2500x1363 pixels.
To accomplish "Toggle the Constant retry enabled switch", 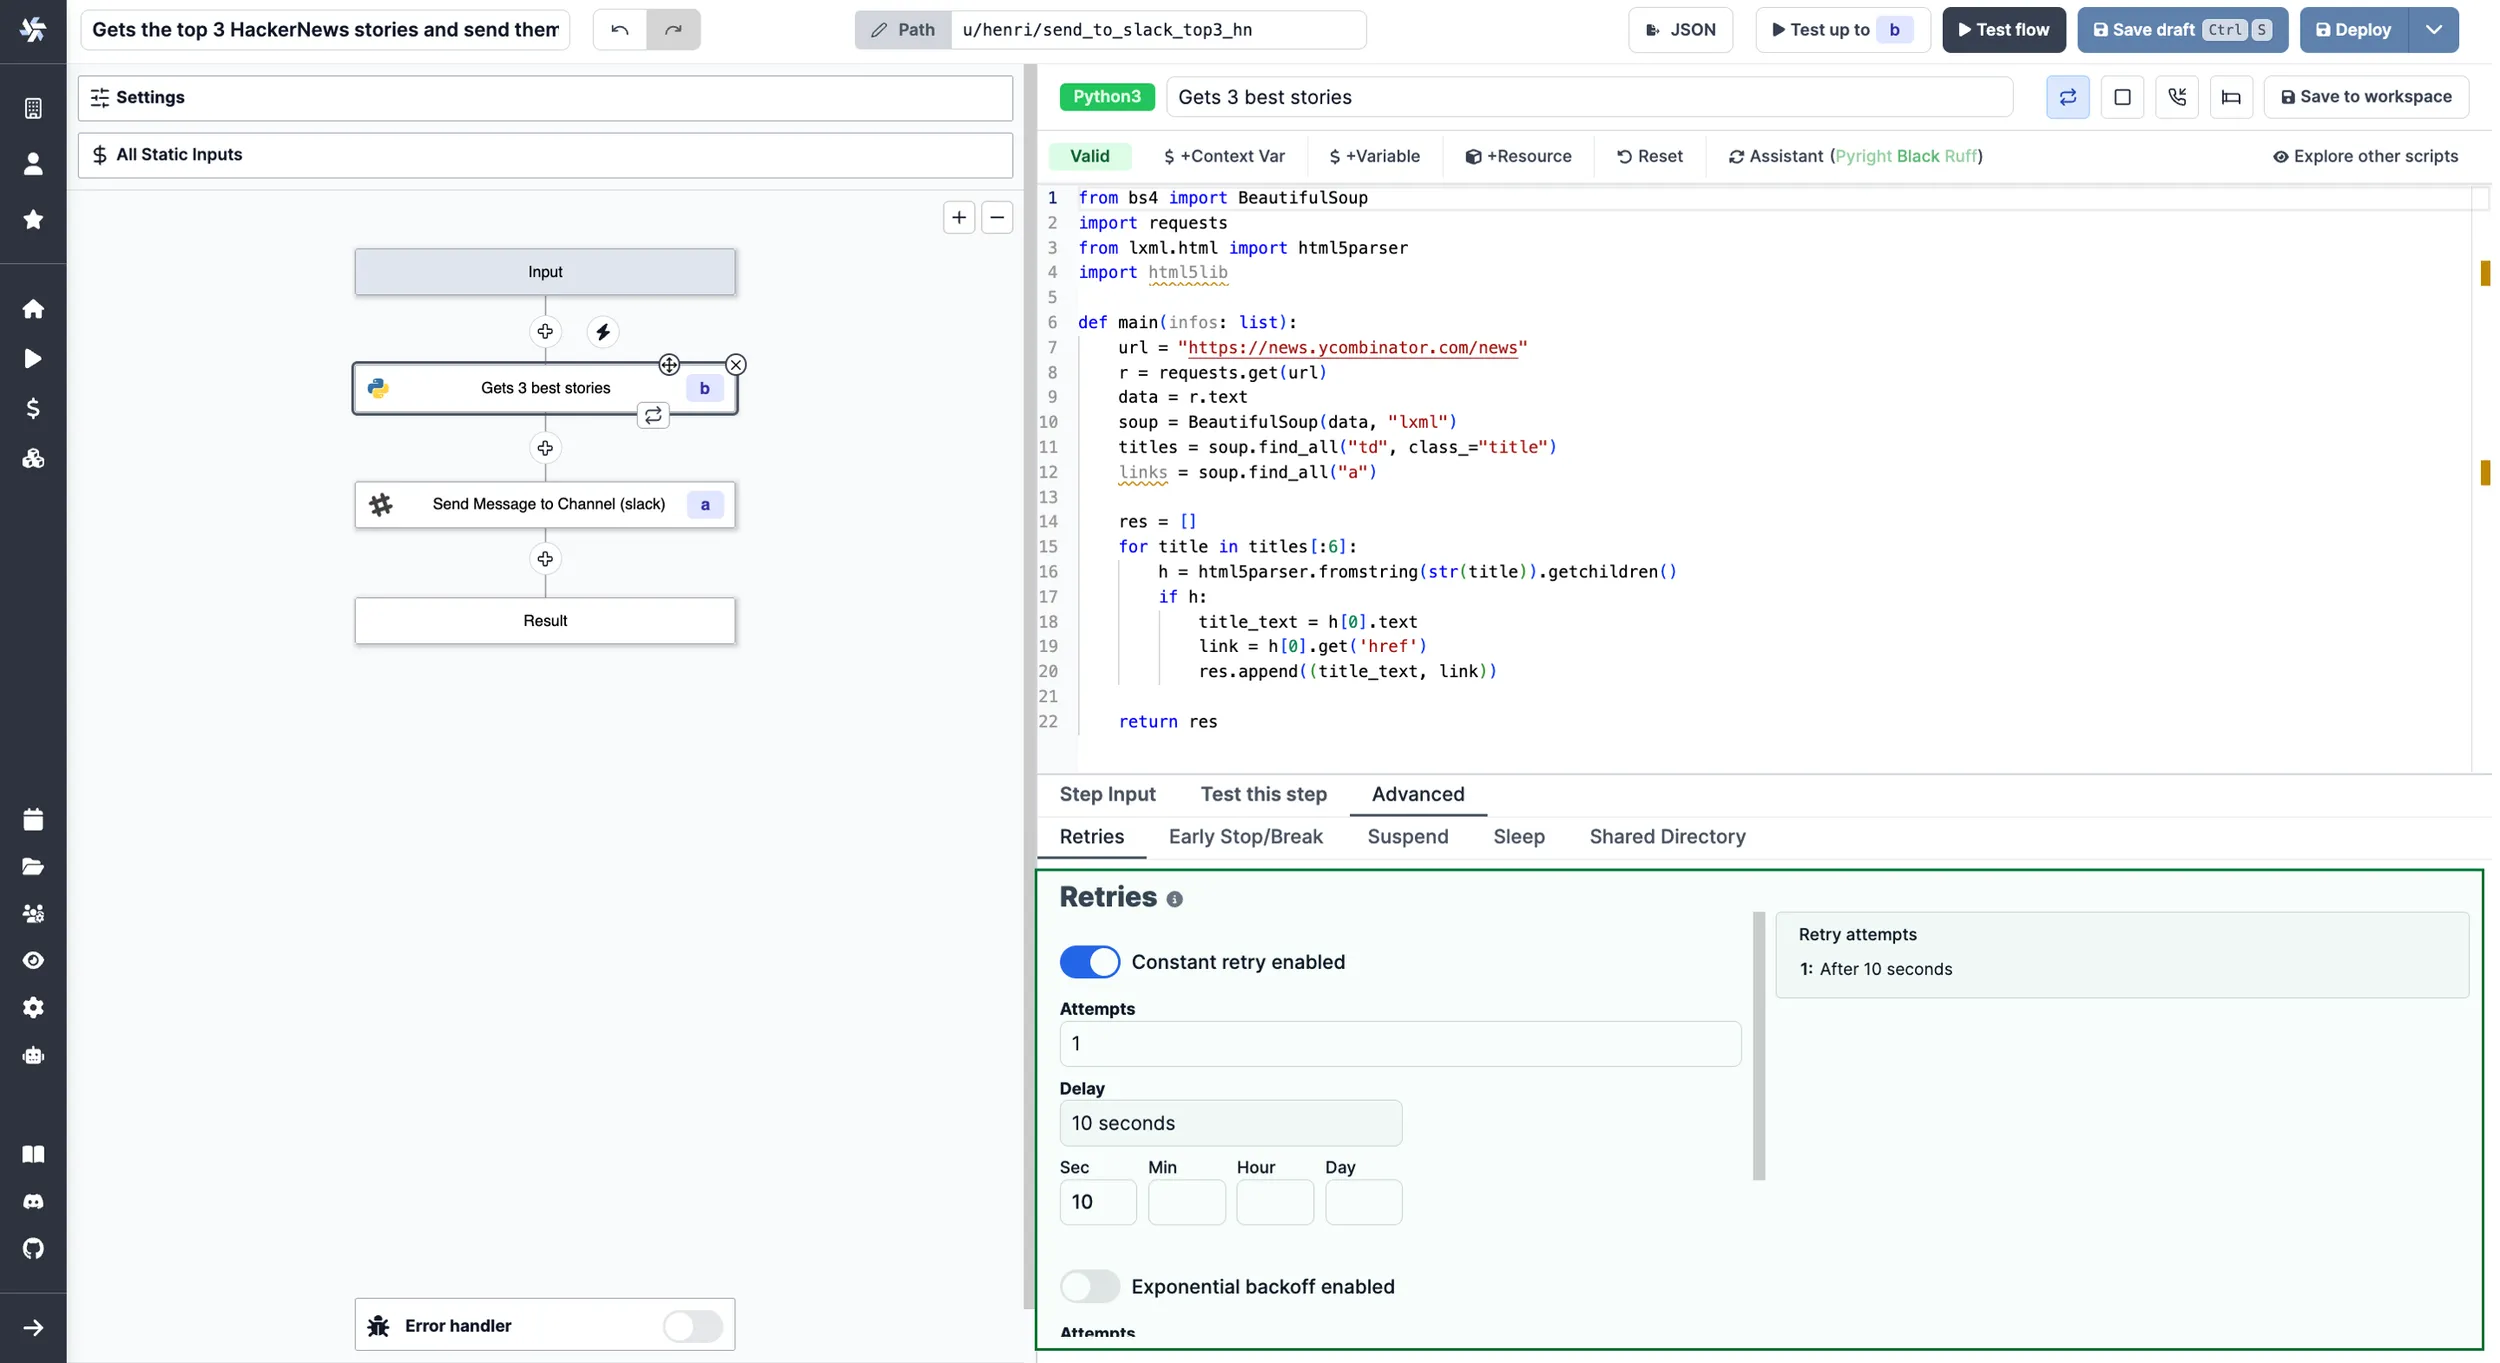I will tap(1089, 960).
